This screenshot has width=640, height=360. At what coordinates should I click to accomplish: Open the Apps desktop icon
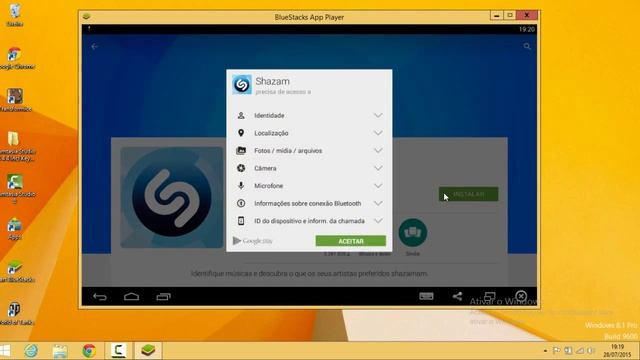point(15,229)
